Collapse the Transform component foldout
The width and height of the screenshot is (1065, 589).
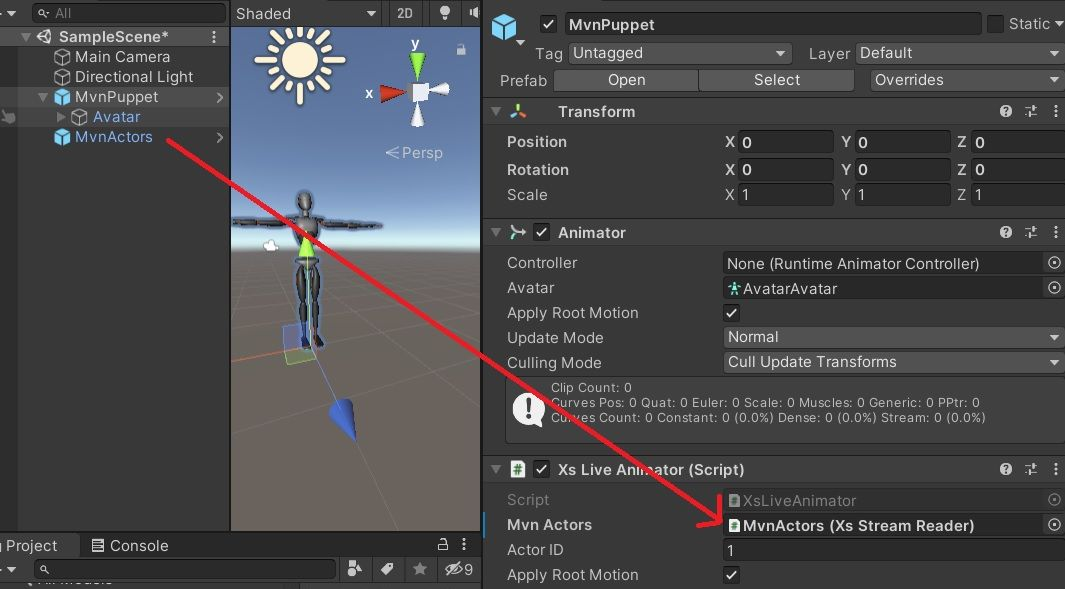click(x=496, y=111)
